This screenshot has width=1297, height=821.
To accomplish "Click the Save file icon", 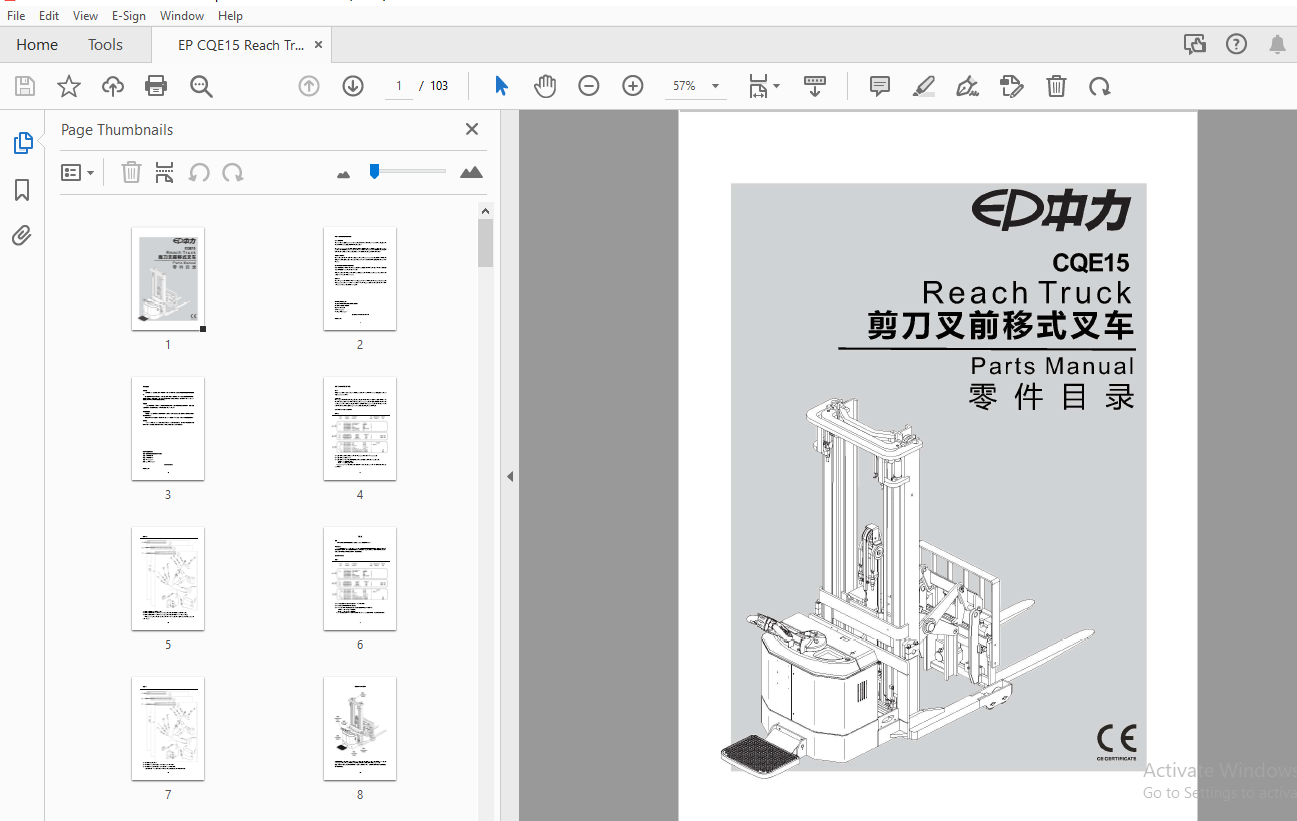I will tap(25, 86).
